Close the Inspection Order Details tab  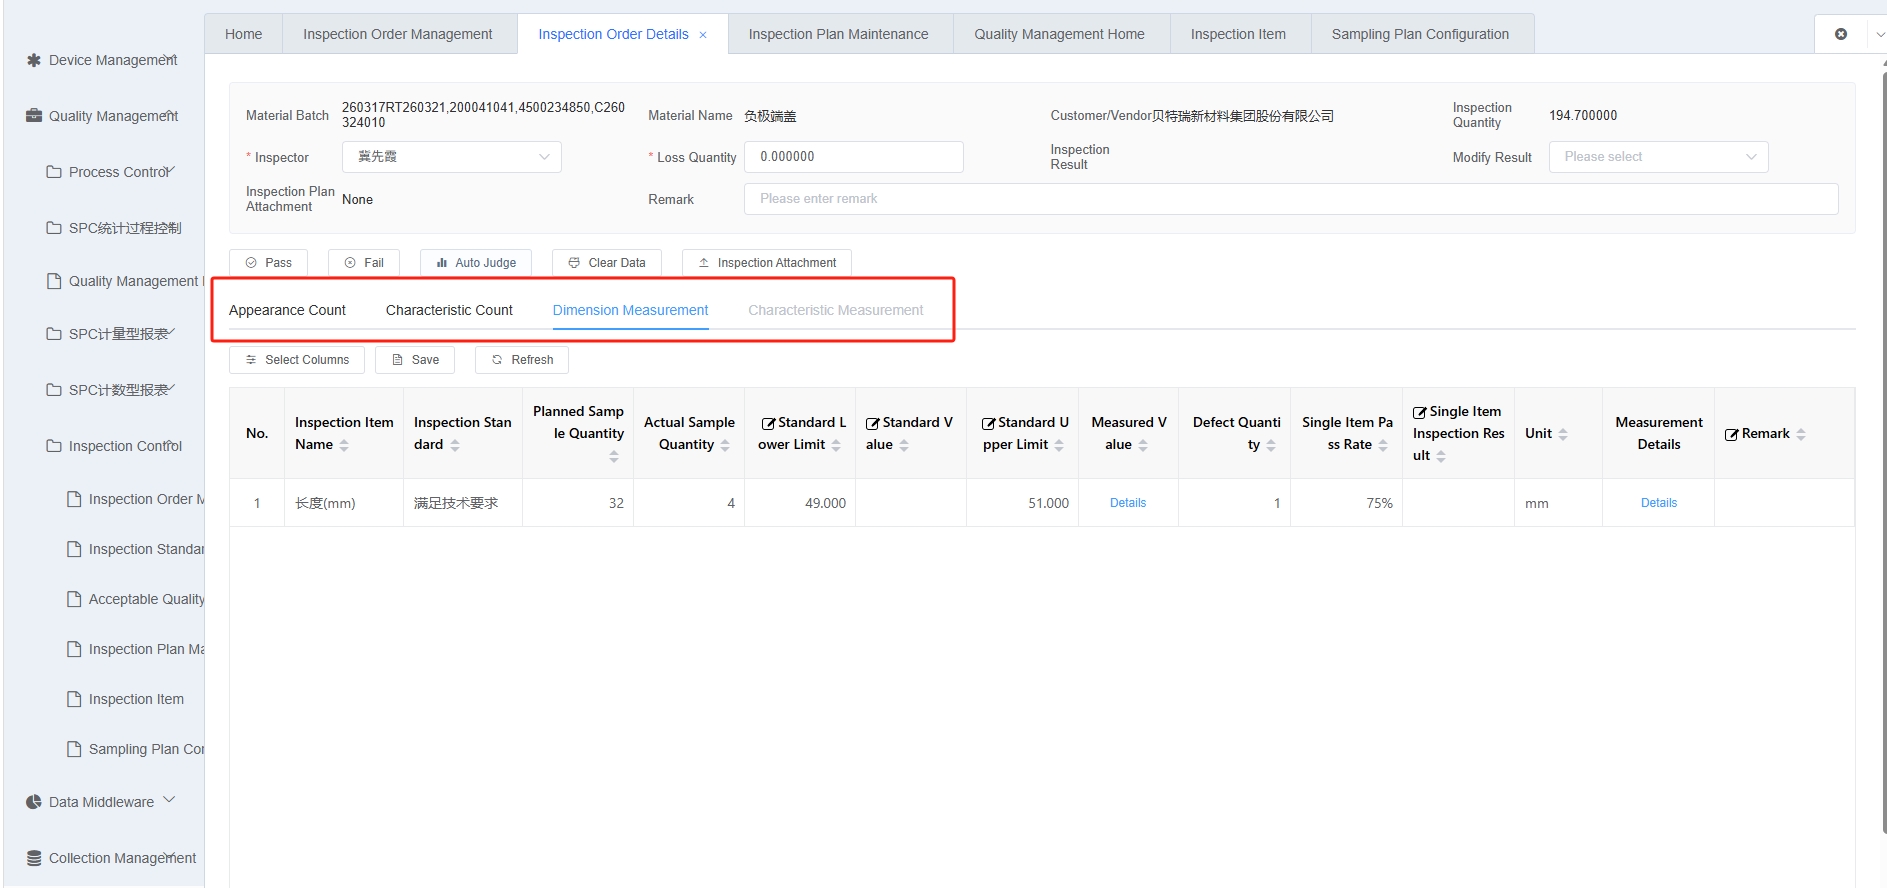coord(703,35)
